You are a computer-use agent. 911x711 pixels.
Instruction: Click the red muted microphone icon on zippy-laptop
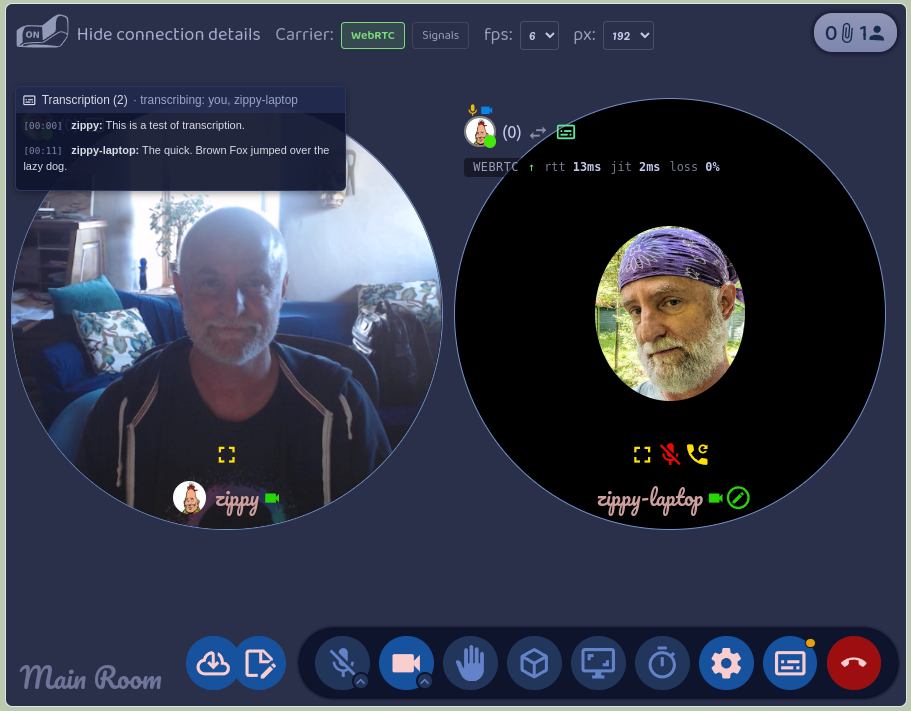[670, 454]
